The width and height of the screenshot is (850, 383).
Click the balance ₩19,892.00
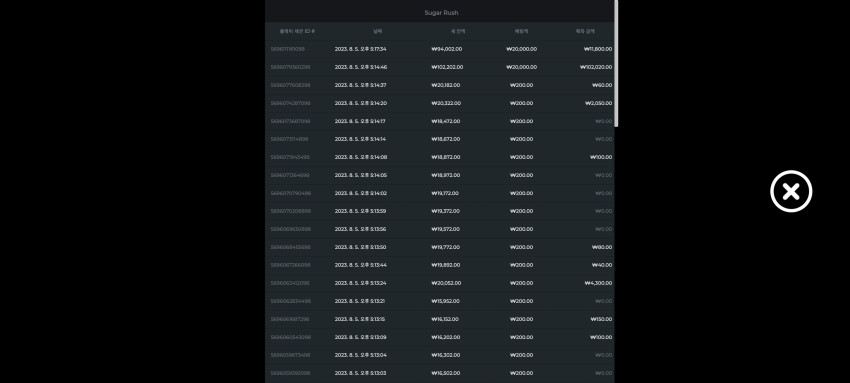tap(446, 265)
